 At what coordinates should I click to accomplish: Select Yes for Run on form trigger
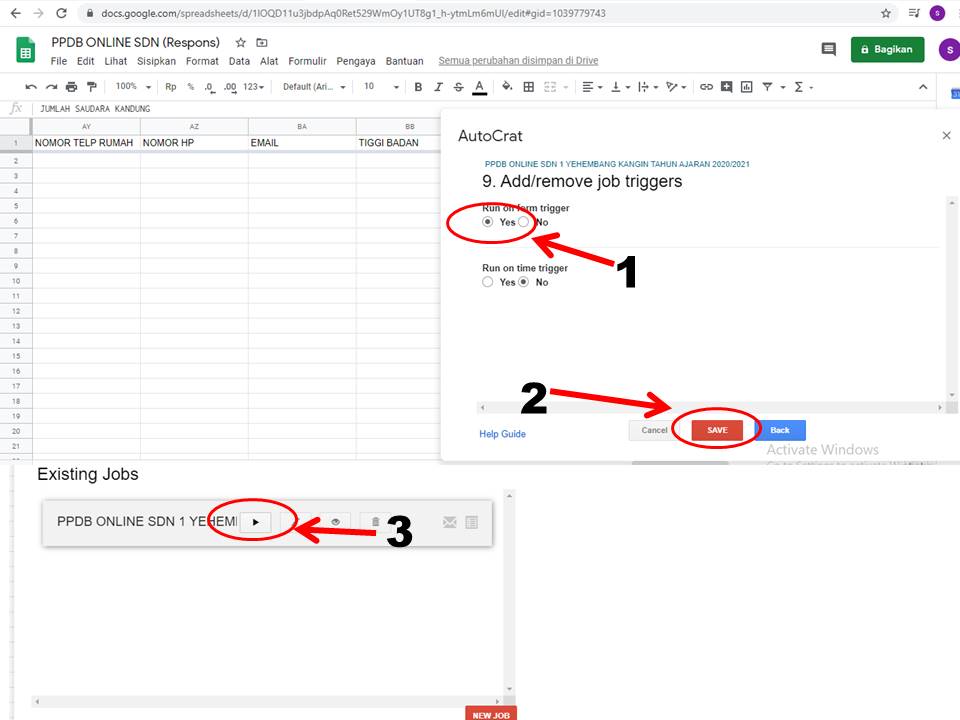click(x=487, y=222)
